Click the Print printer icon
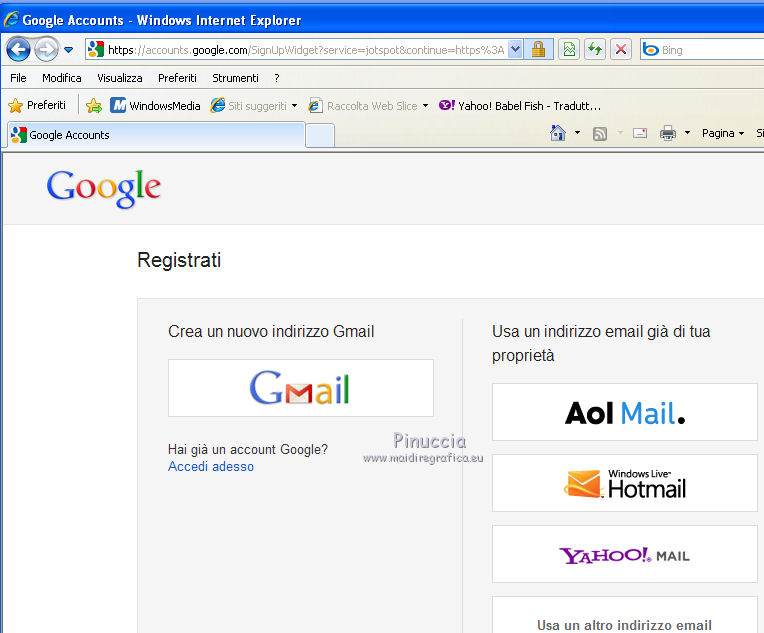The image size is (764, 633). [668, 133]
